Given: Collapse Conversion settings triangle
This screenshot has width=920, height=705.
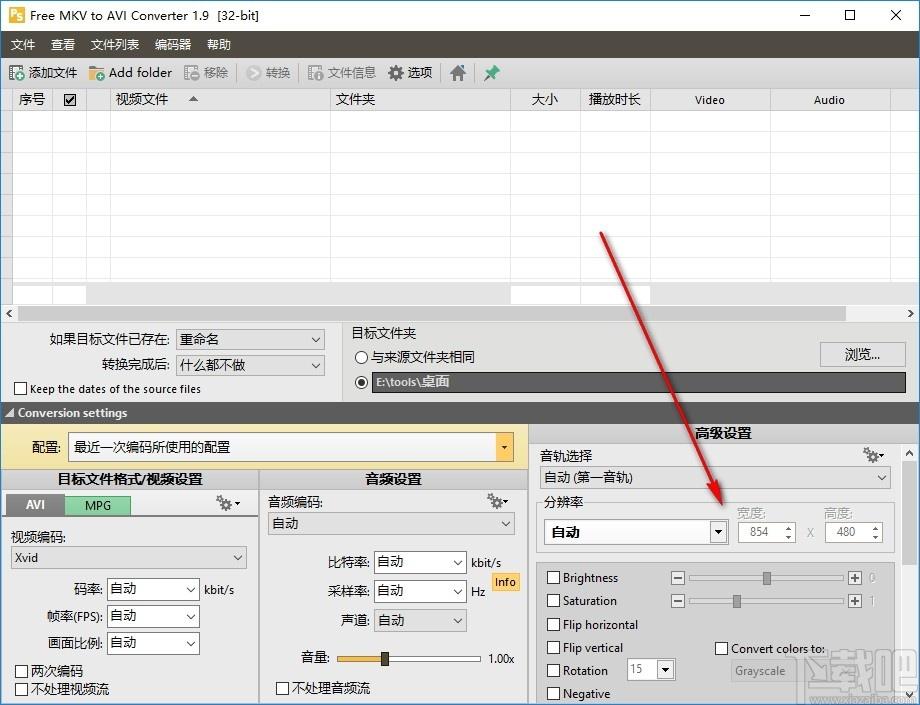Looking at the screenshot, I should [x=9, y=413].
